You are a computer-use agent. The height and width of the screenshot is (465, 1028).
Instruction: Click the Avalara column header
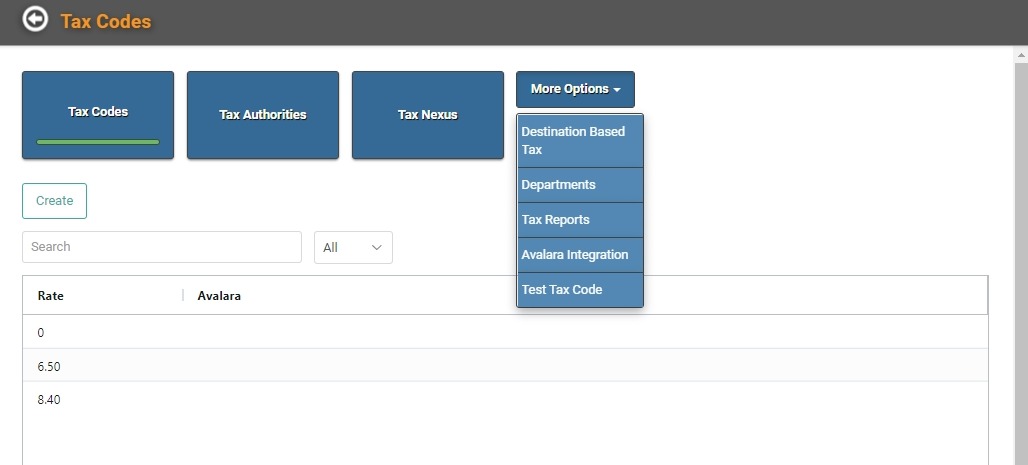click(x=219, y=296)
